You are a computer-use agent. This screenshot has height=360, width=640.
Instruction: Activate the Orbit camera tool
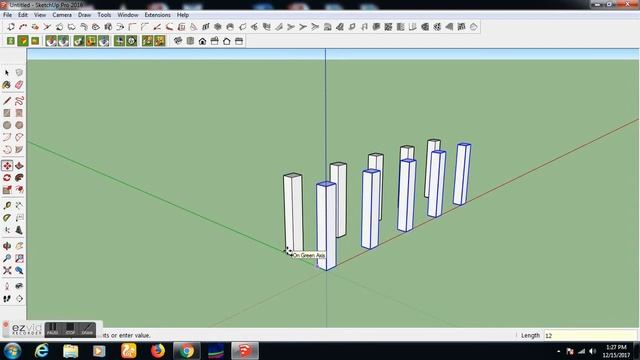pyautogui.click(x=7, y=246)
